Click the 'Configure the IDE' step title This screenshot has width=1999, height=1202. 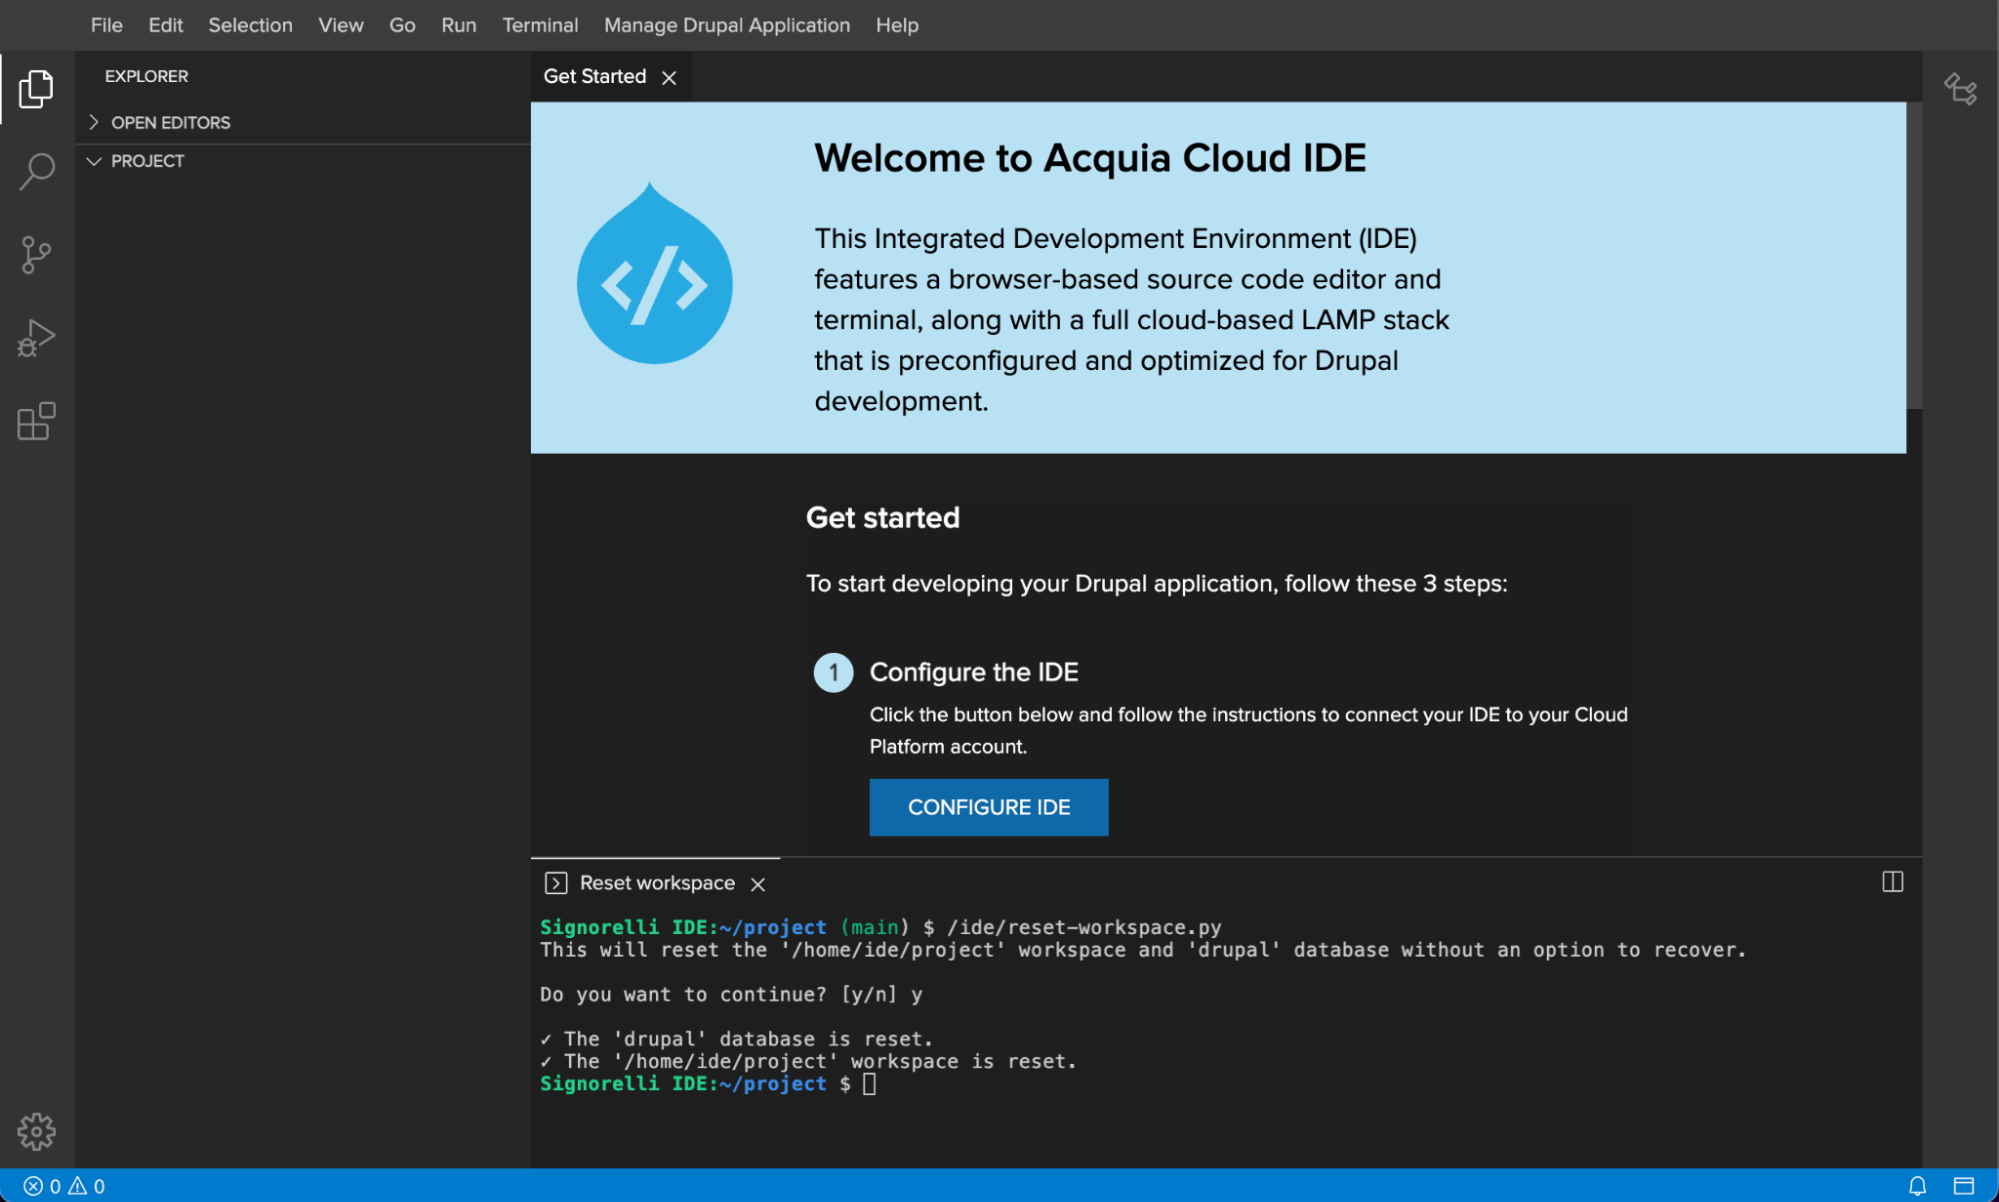click(973, 672)
